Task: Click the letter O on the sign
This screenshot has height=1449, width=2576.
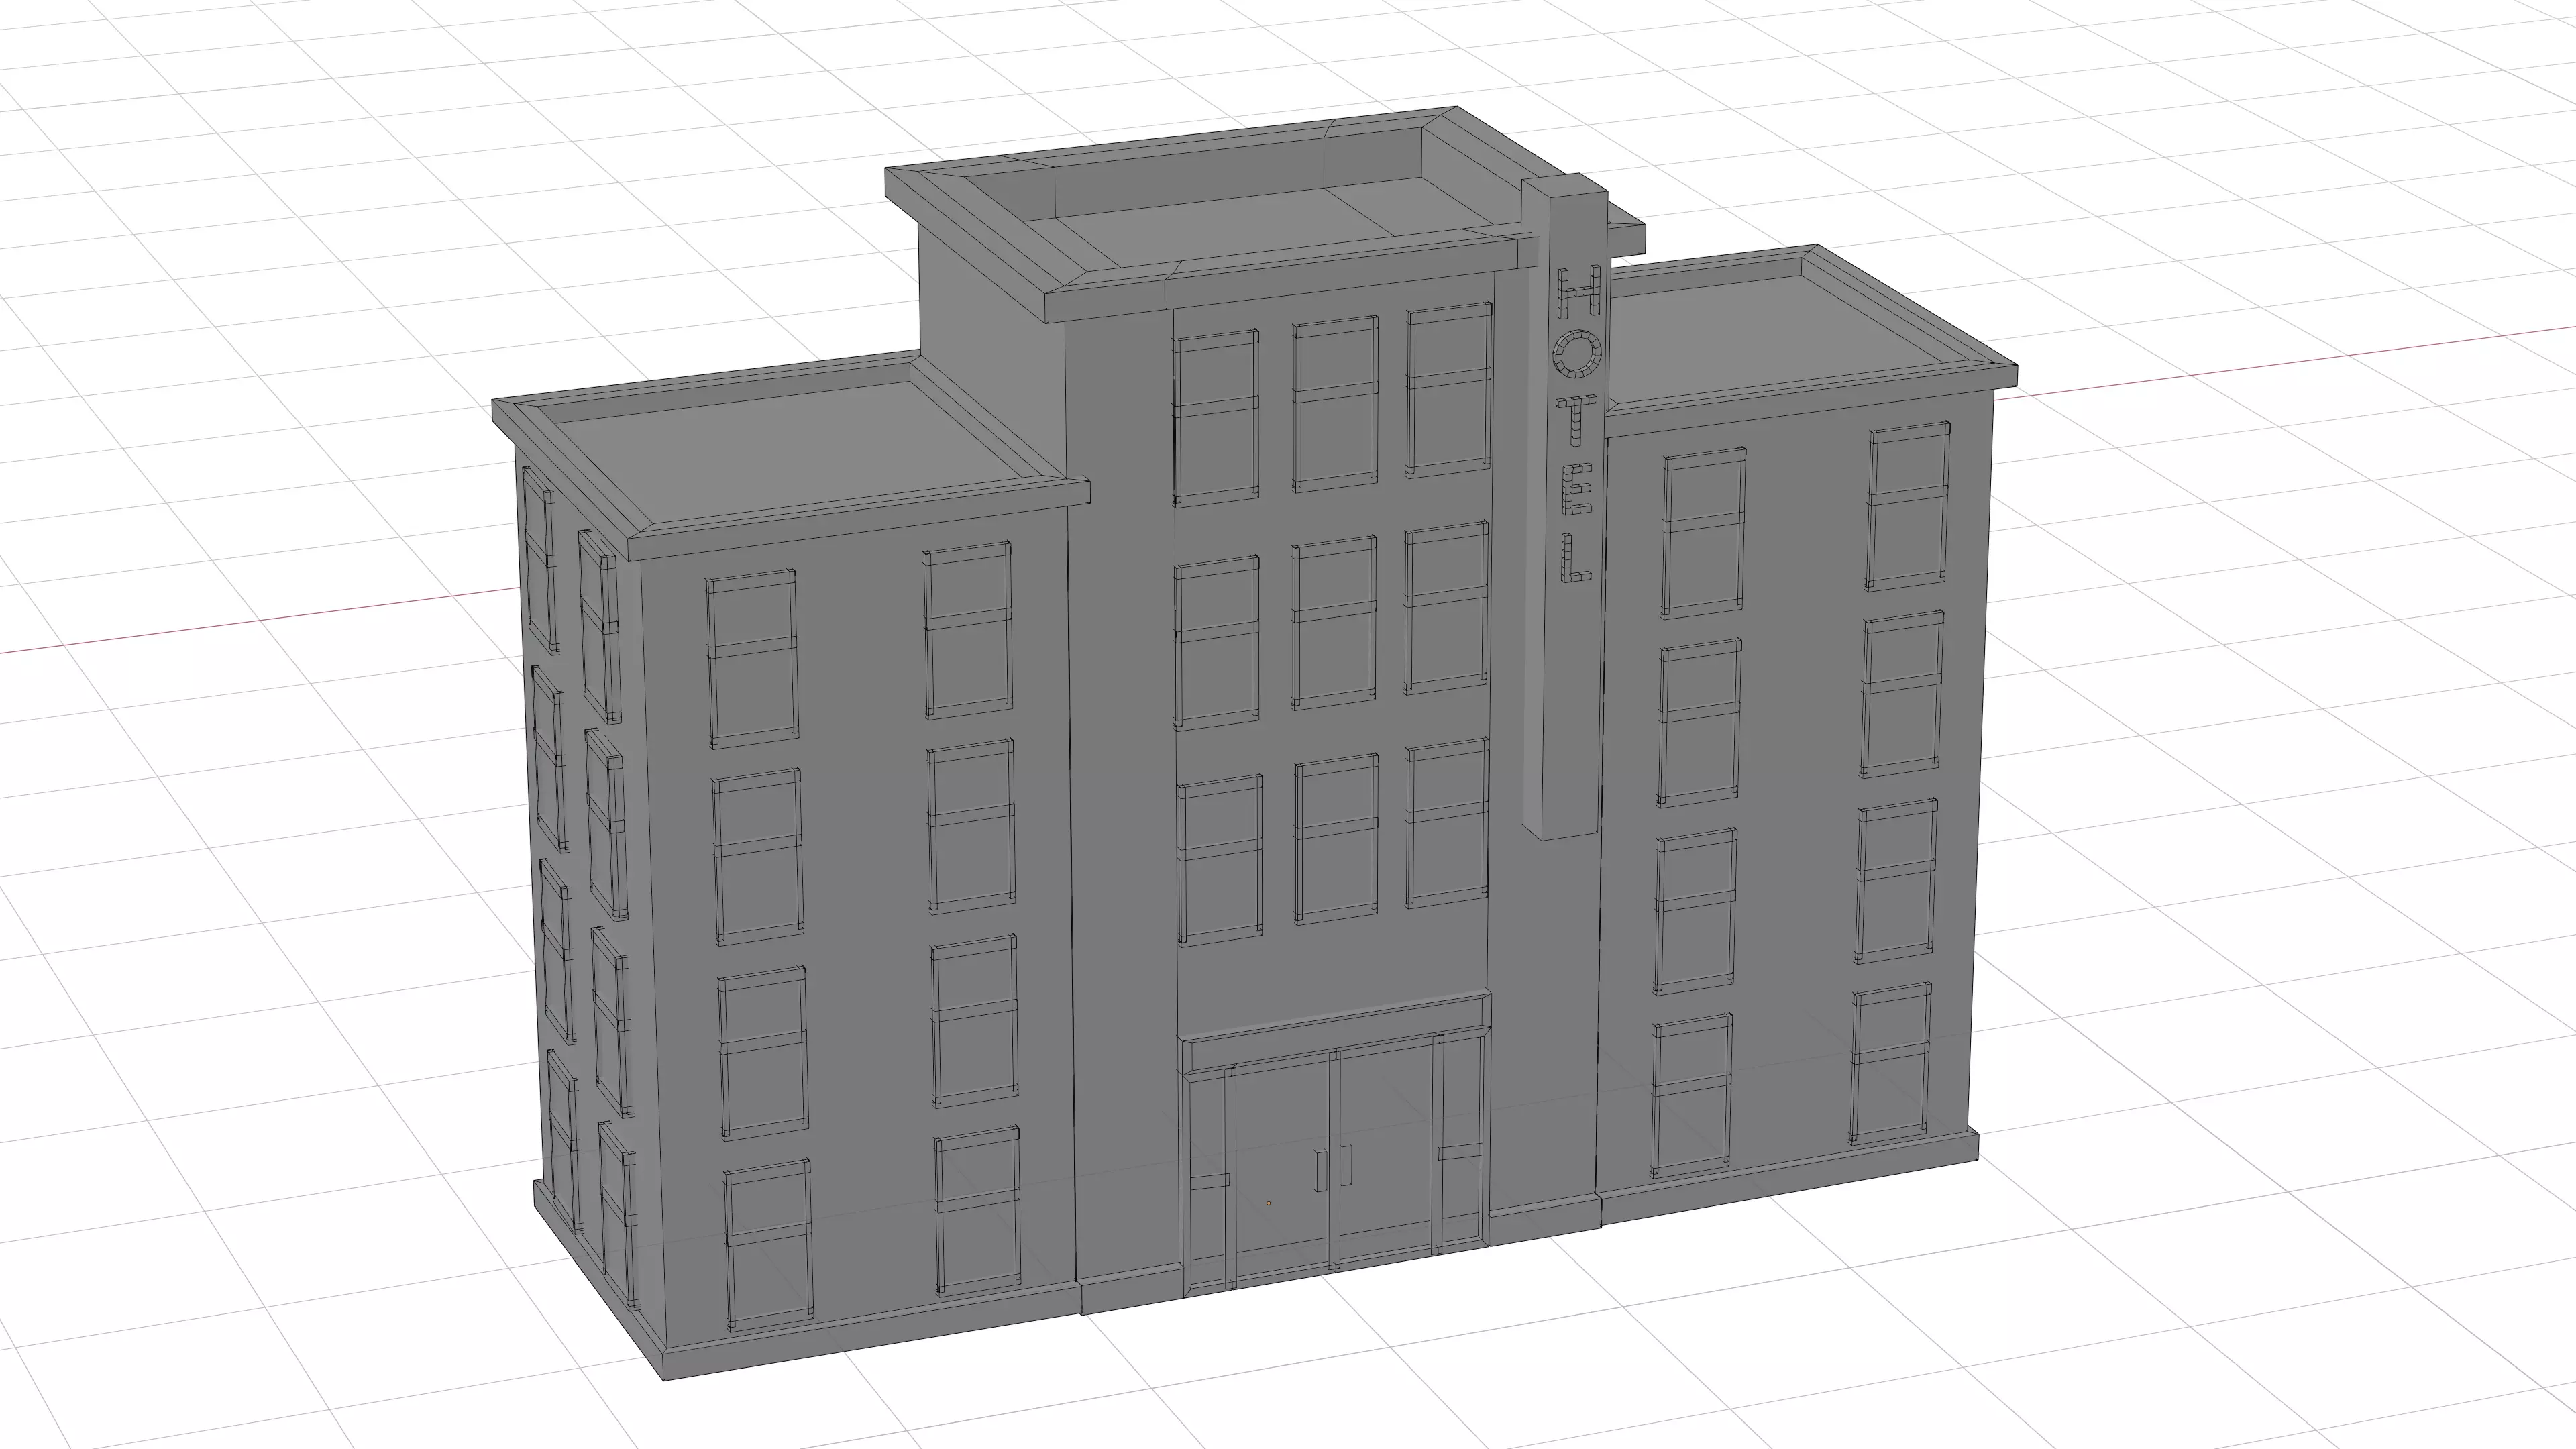Action: (1578, 355)
